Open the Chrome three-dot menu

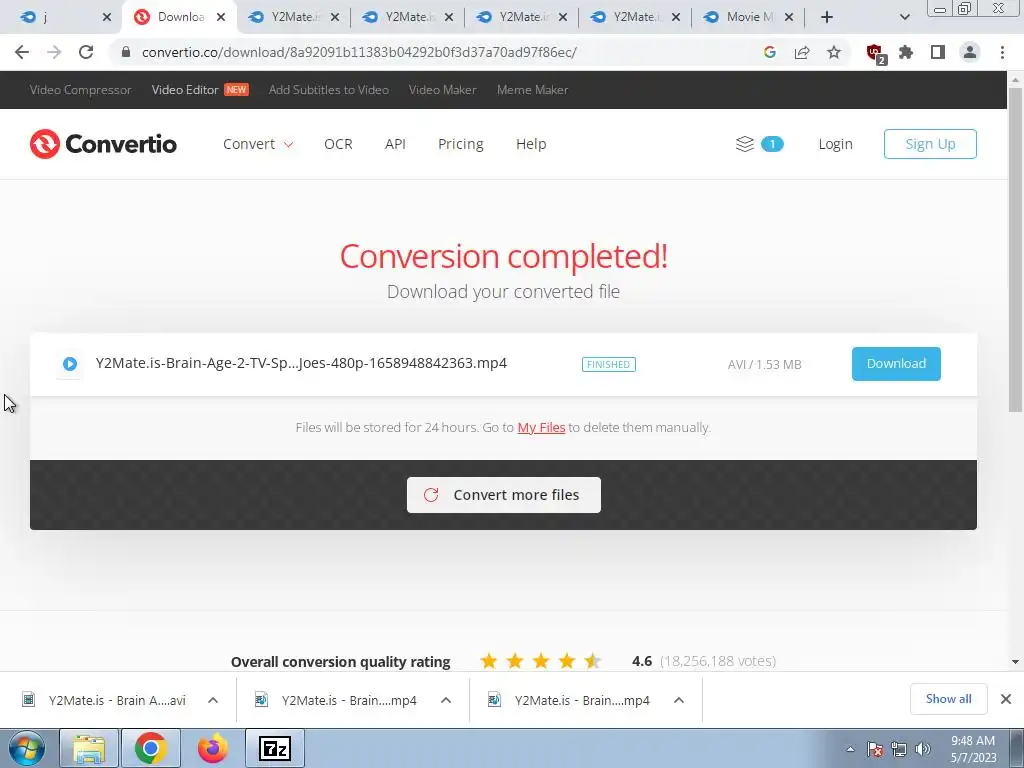tap(1002, 52)
